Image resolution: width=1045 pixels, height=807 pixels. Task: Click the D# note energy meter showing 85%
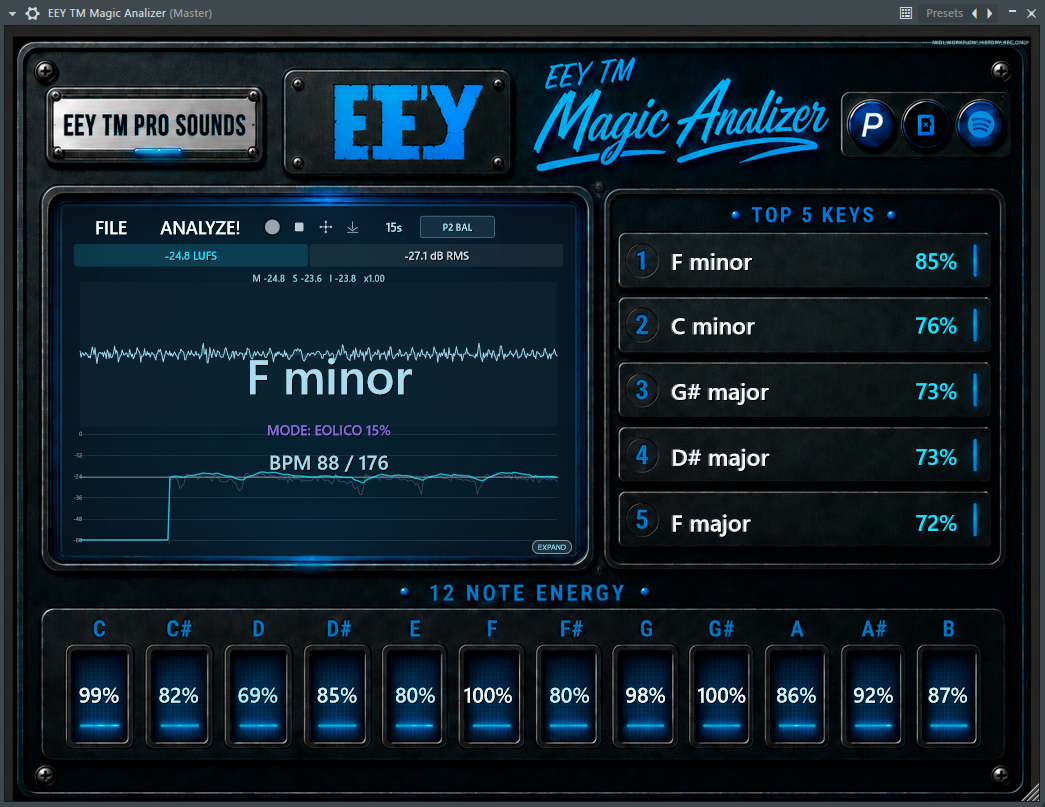337,694
